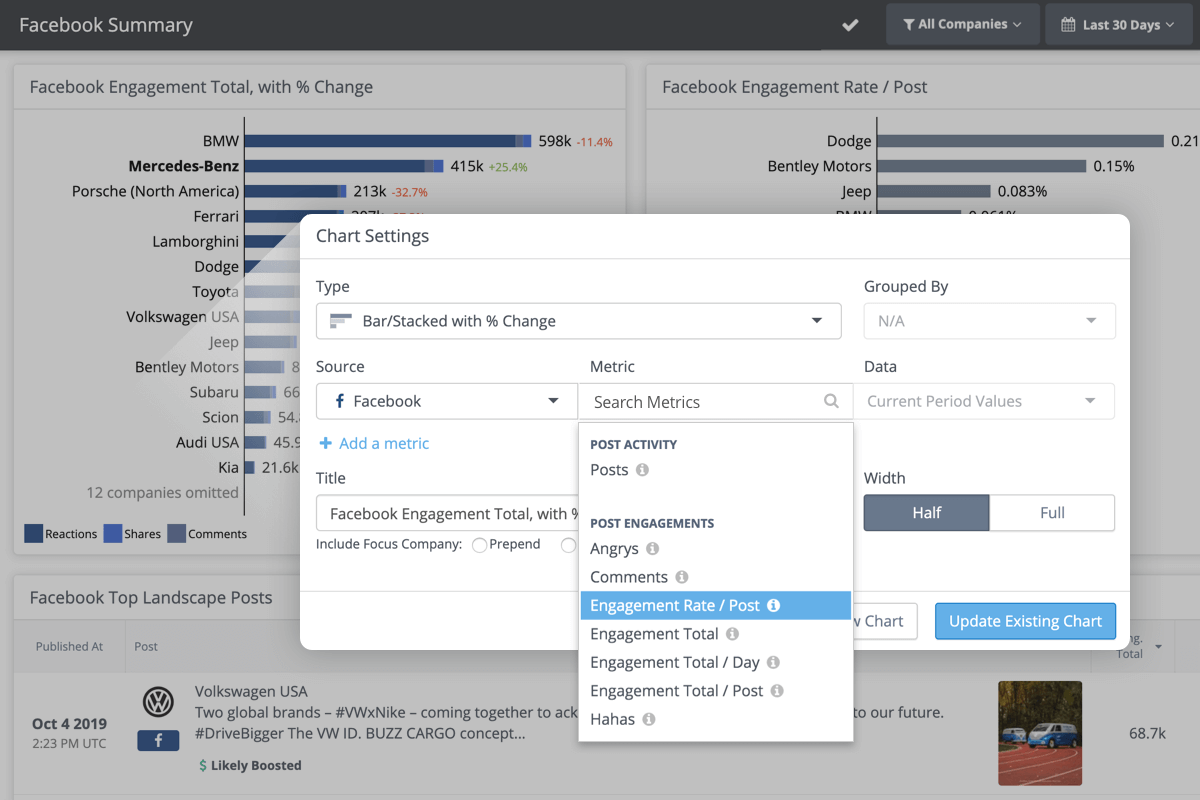
Task: Click the Reactions legend color swatch
Action: pyautogui.click(x=33, y=534)
